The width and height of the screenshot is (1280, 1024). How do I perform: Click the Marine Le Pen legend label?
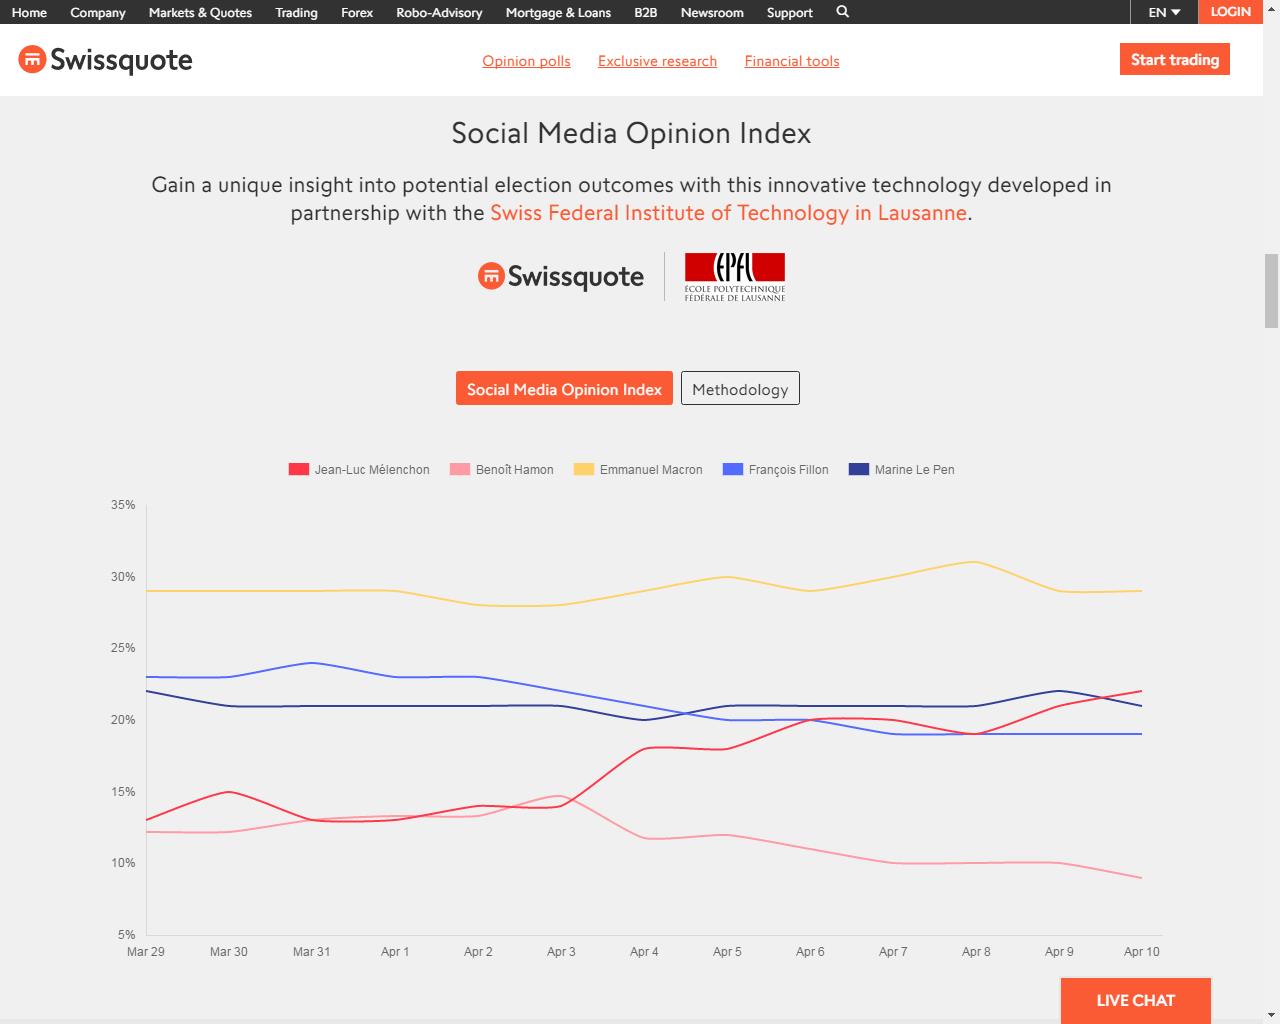pos(914,470)
